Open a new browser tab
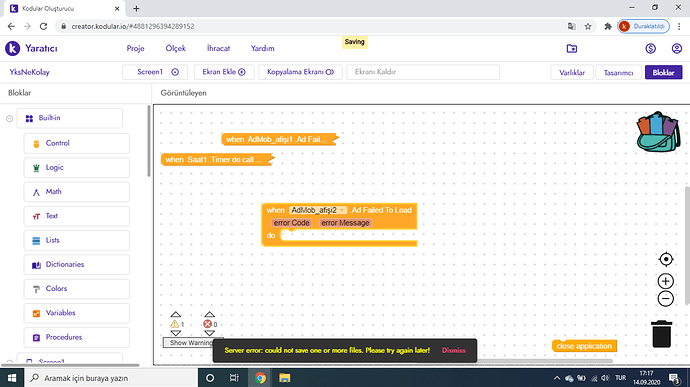The width and height of the screenshot is (690, 387). point(136,8)
